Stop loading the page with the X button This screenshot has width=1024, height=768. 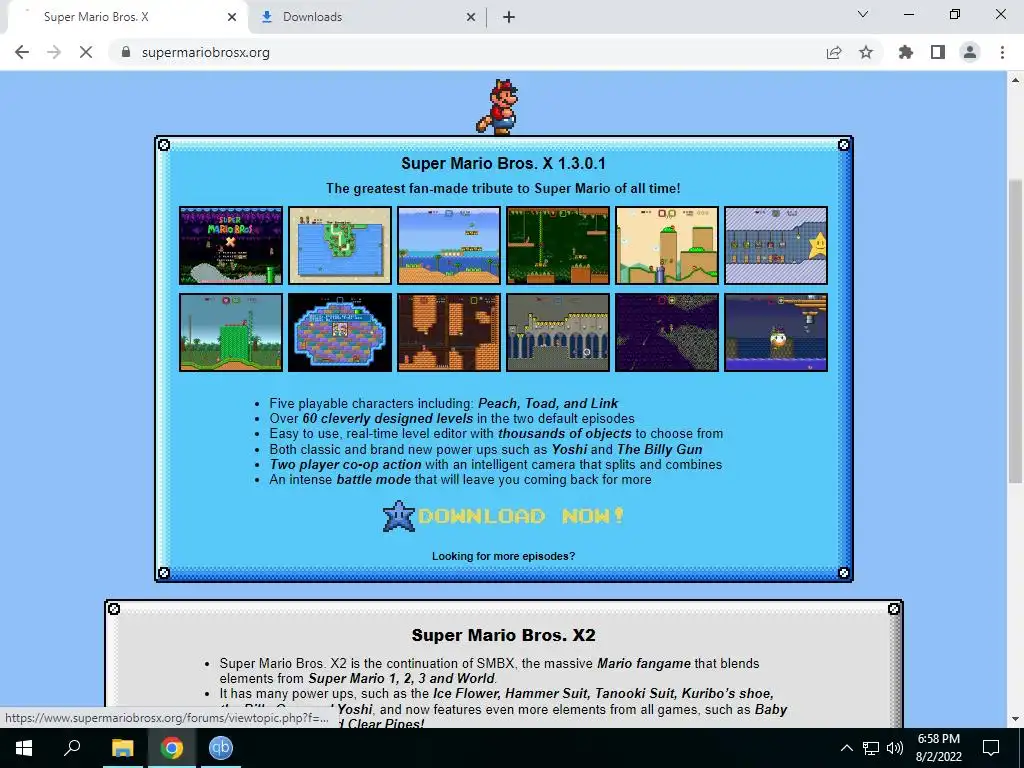click(86, 52)
